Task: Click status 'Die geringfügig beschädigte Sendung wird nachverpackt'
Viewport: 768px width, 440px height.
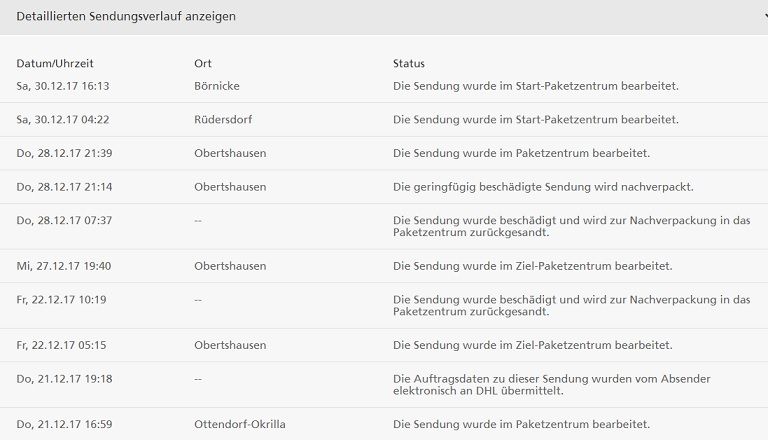Action: click(543, 187)
